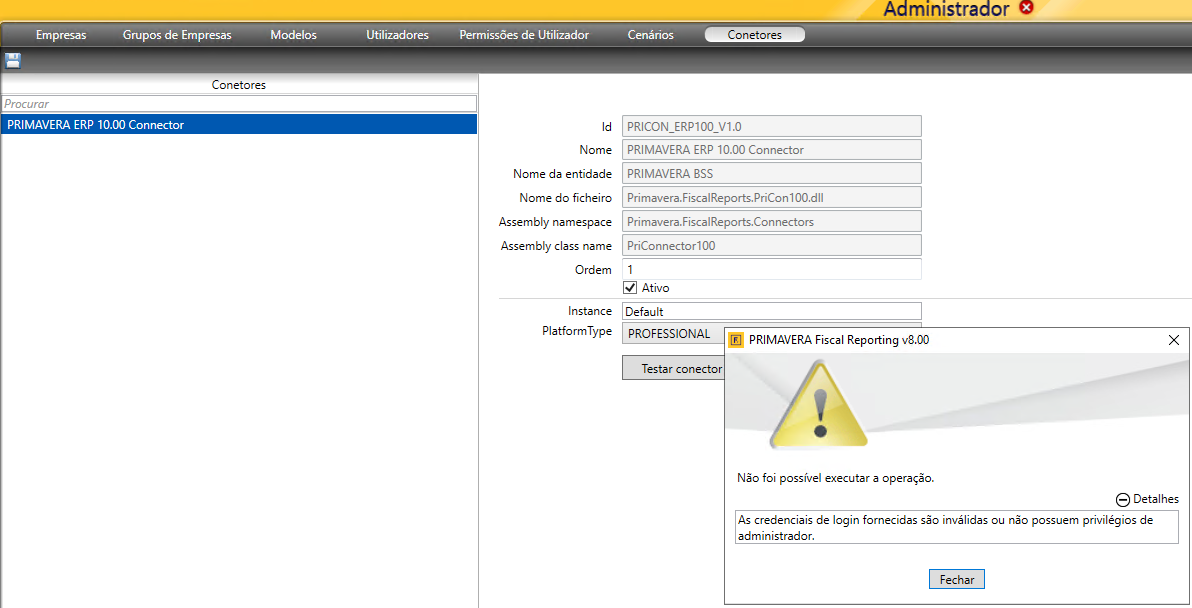
Task: Select Permissões de Utilizador tab
Action: pyautogui.click(x=524, y=35)
